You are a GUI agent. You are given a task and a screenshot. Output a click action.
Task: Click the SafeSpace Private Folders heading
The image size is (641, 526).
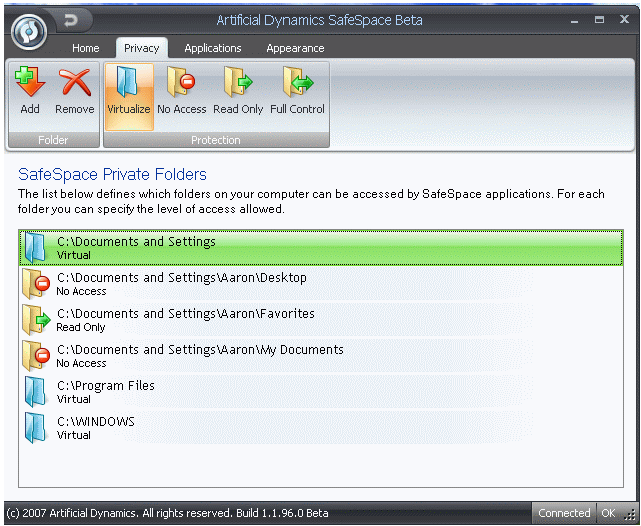coord(112,175)
